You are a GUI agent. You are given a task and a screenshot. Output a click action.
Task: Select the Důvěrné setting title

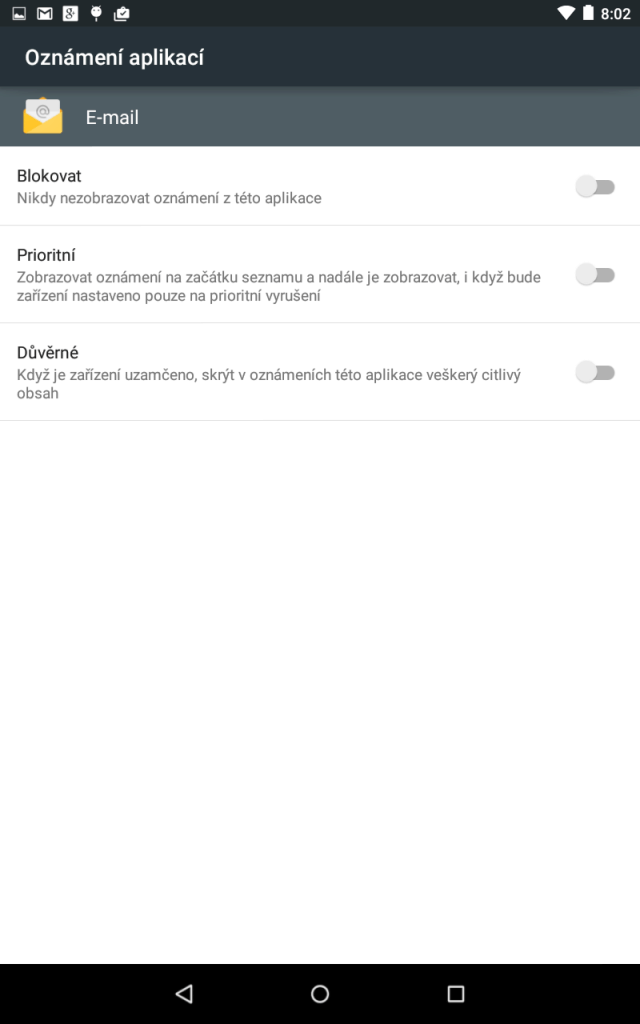tap(48, 352)
